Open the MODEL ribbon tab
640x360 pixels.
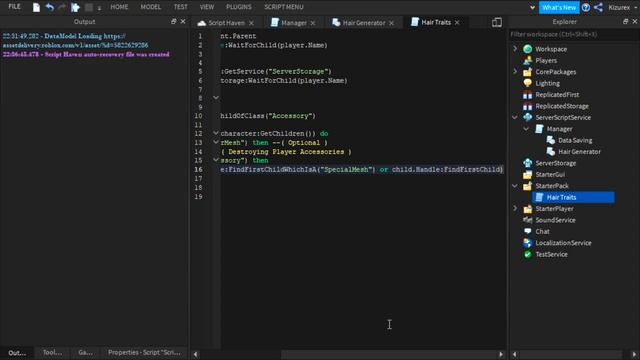(151, 7)
